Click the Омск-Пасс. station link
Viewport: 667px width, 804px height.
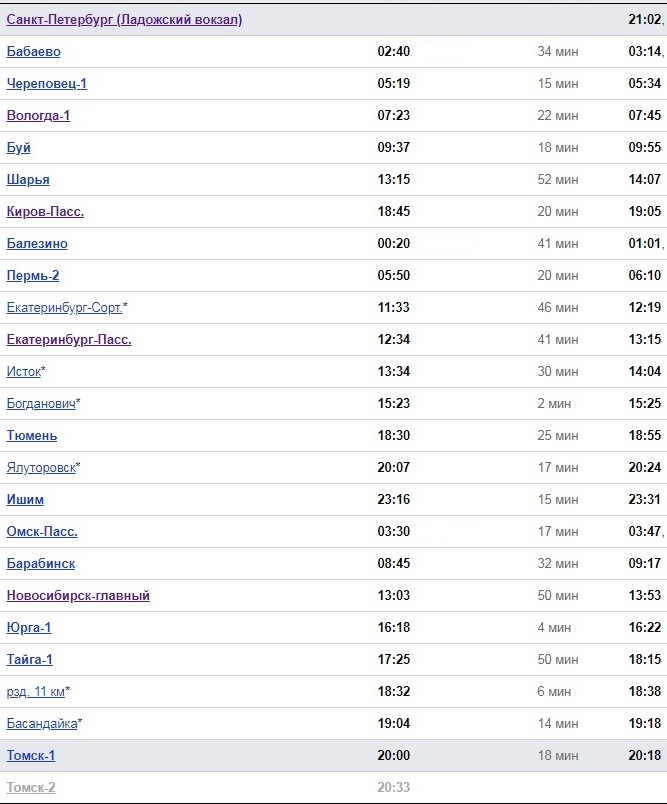(42, 532)
